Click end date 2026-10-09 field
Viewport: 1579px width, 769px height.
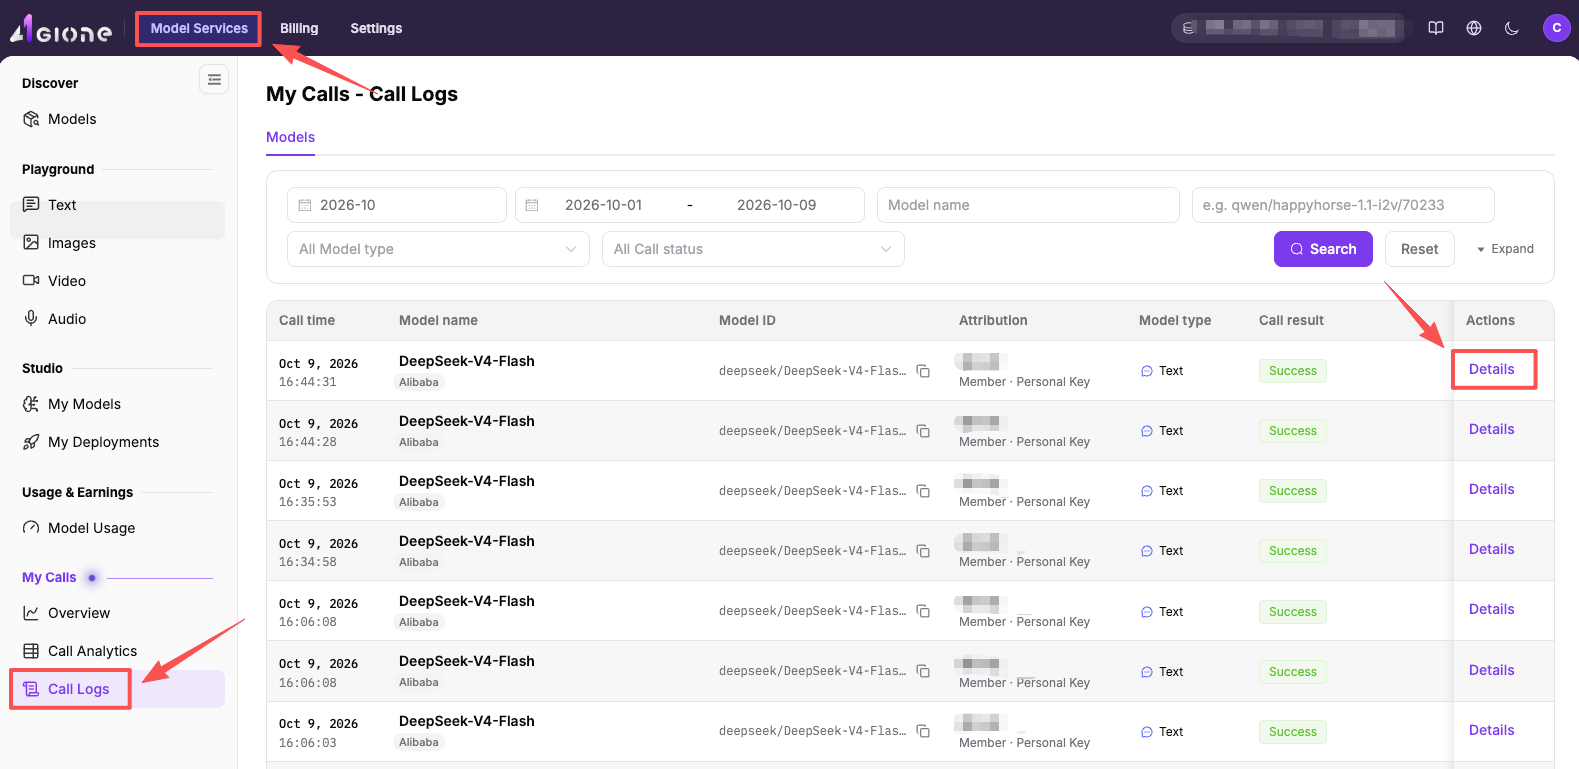(776, 205)
